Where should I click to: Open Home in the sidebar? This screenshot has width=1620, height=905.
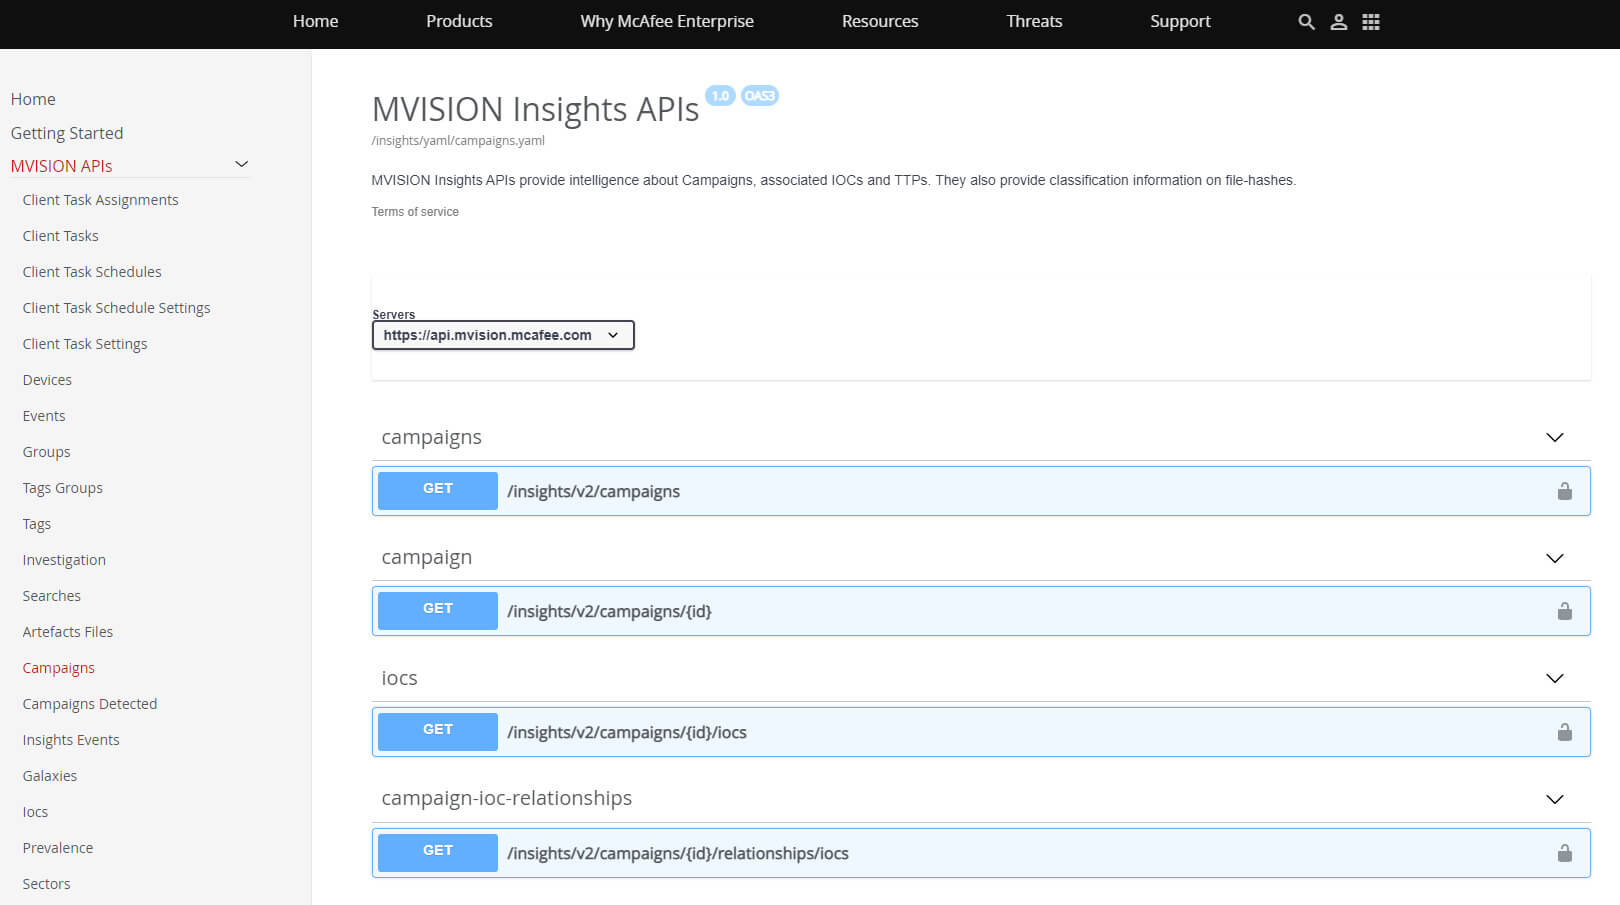point(33,99)
